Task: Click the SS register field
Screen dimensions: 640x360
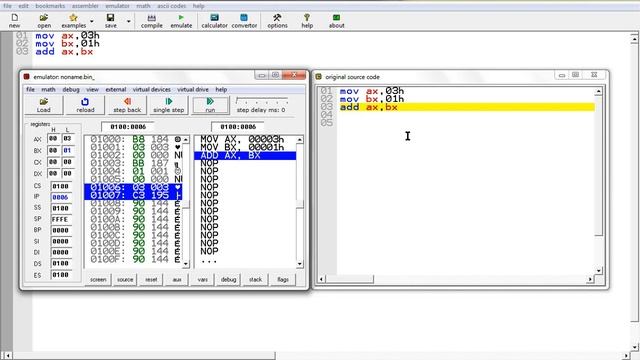Action: click(61, 208)
